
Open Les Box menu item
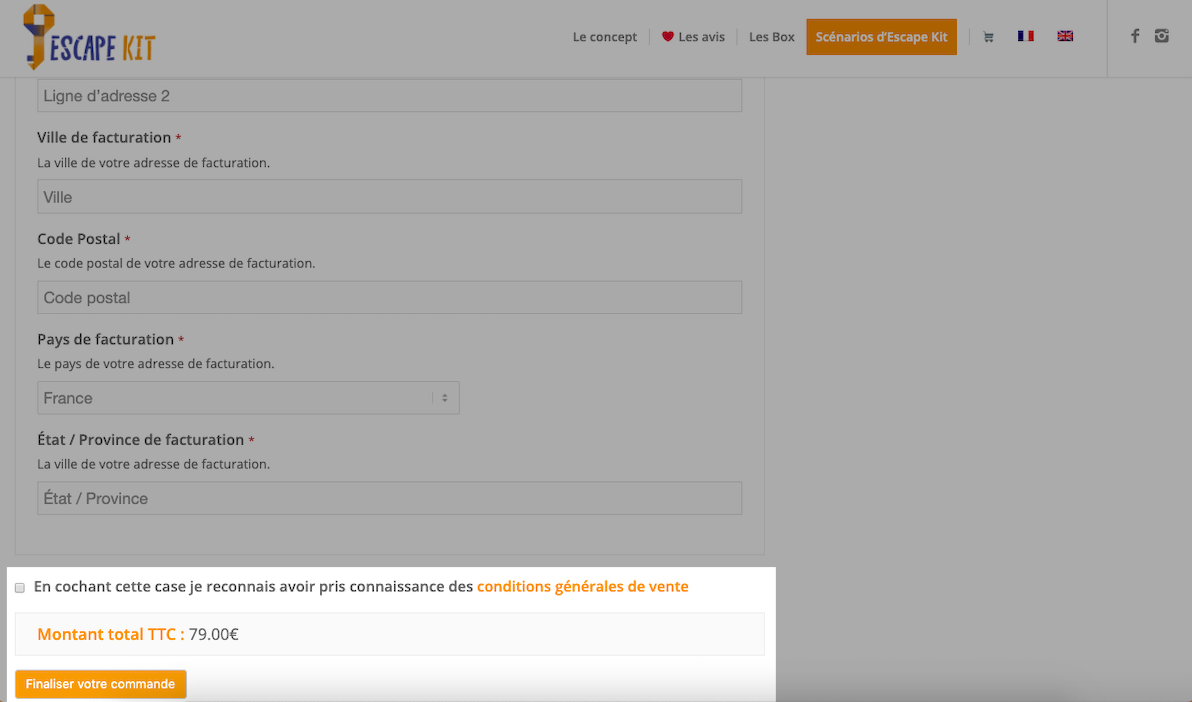point(772,37)
